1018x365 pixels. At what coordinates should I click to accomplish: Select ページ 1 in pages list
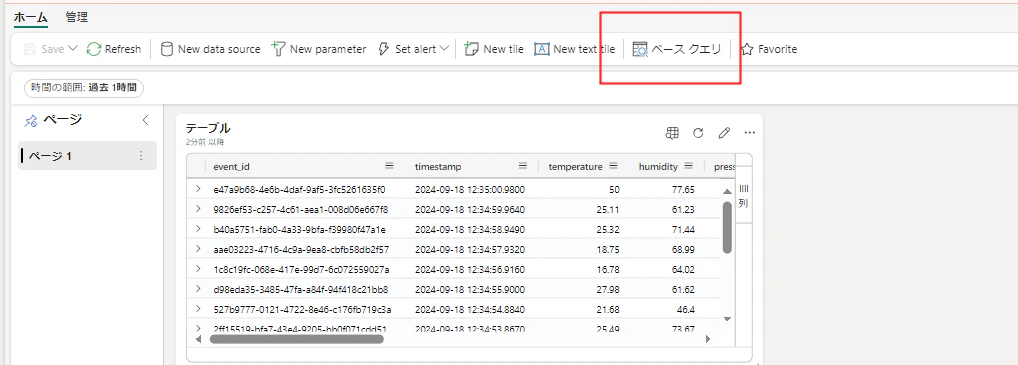pyautogui.click(x=87, y=156)
